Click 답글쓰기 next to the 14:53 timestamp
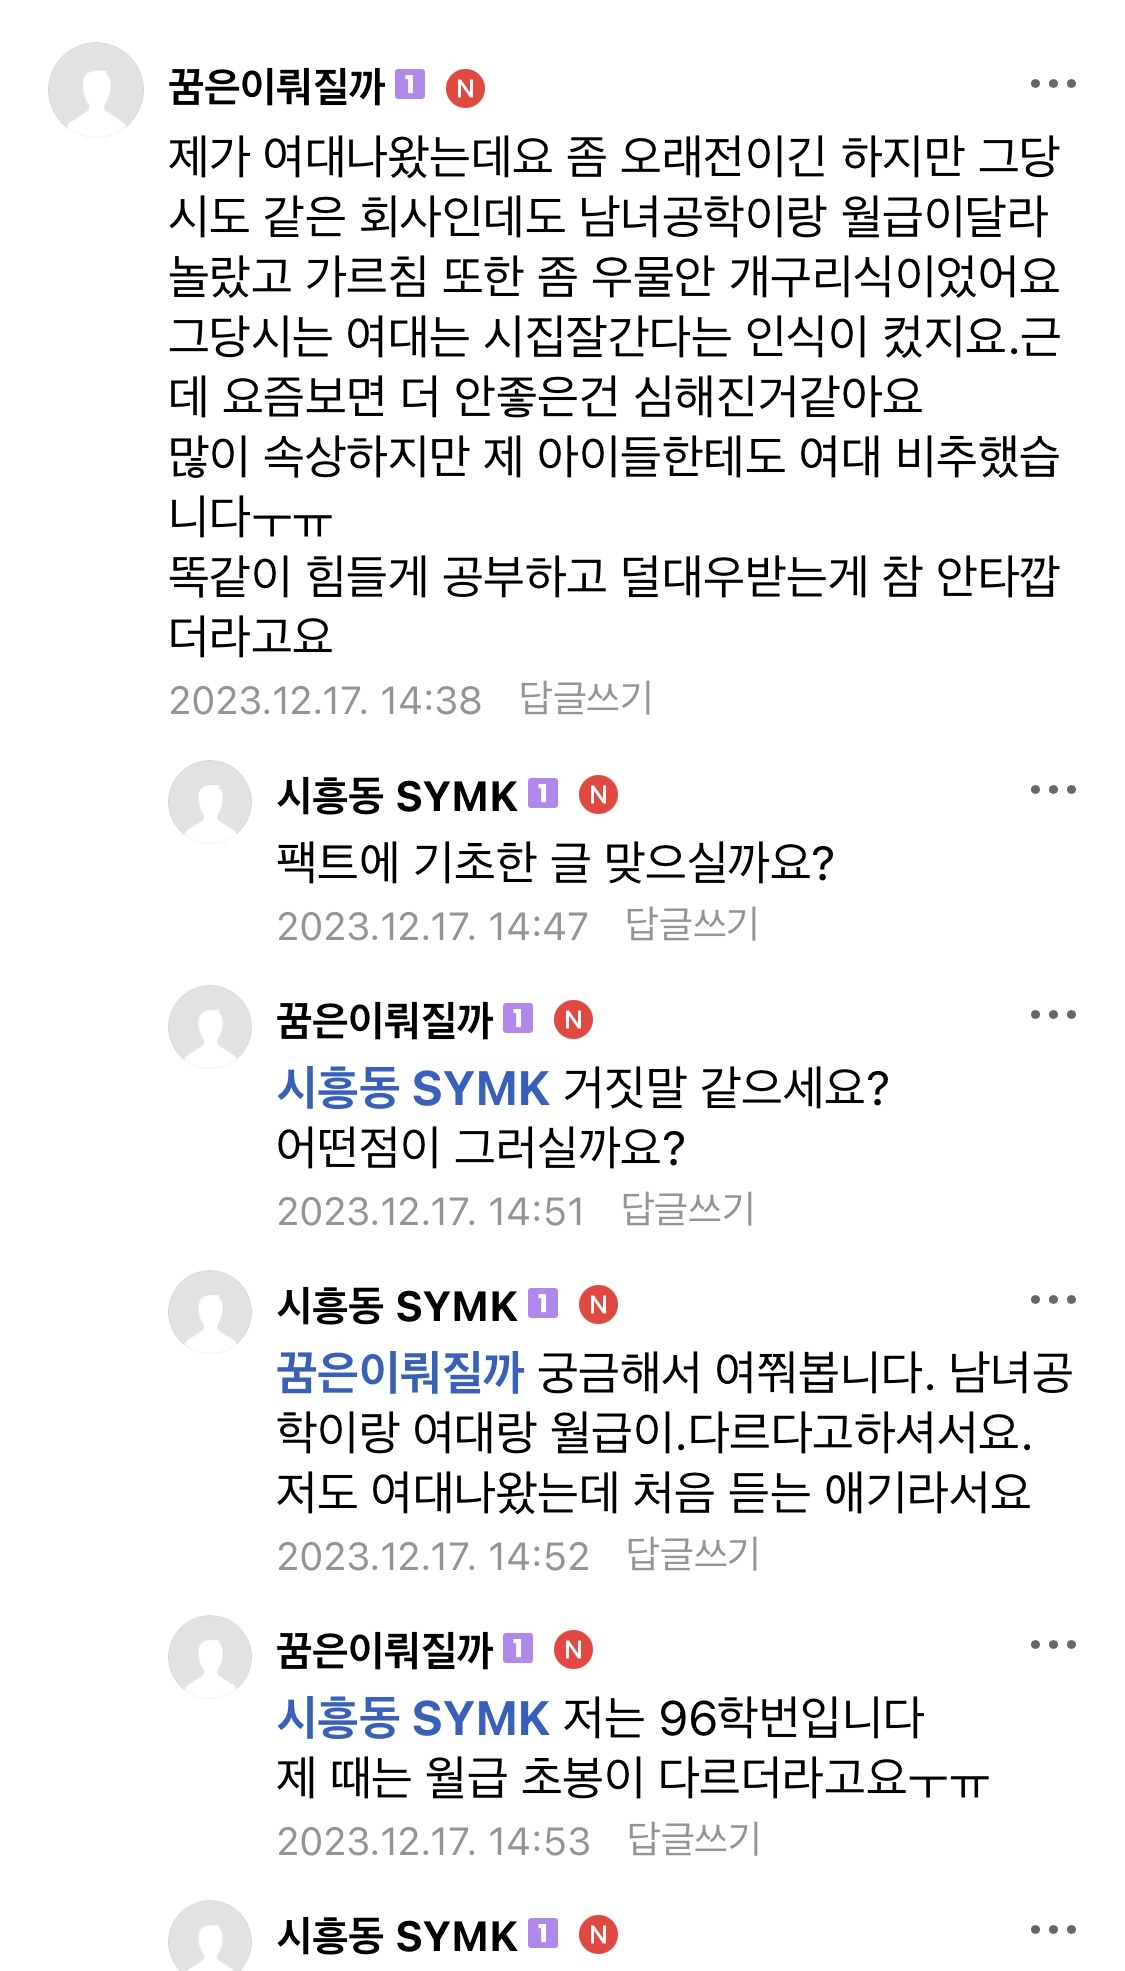 click(694, 1839)
